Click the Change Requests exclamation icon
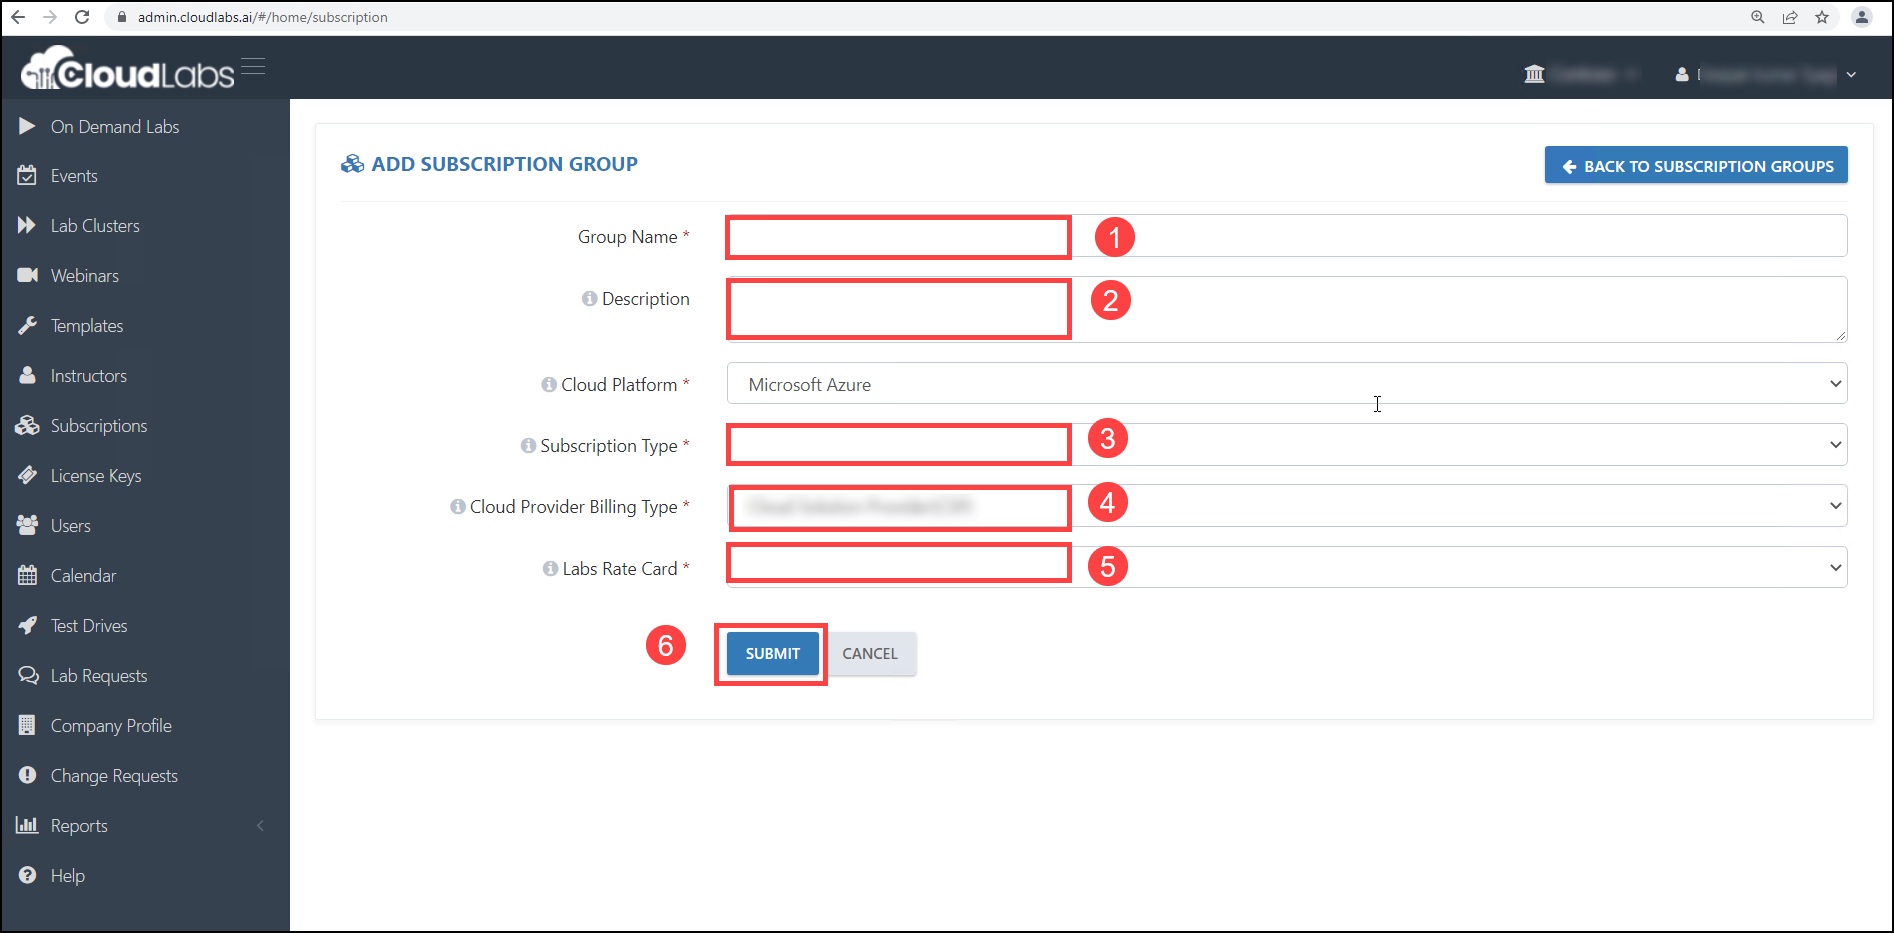1894x933 pixels. pyautogui.click(x=27, y=775)
